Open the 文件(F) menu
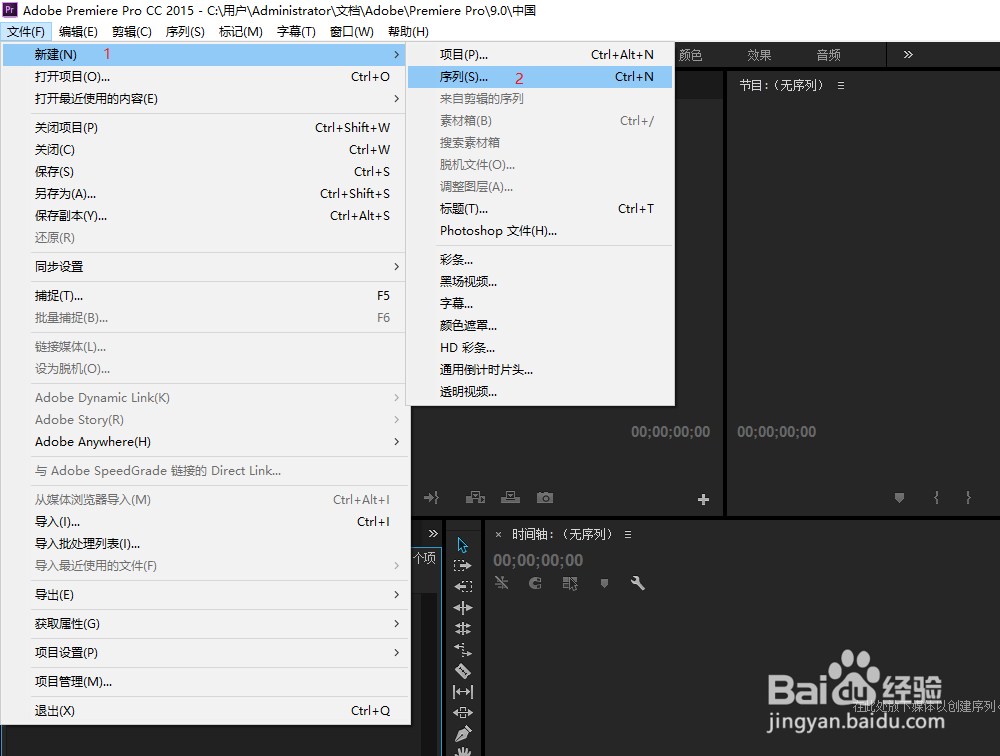This screenshot has height=756, width=1000. click(x=26, y=31)
